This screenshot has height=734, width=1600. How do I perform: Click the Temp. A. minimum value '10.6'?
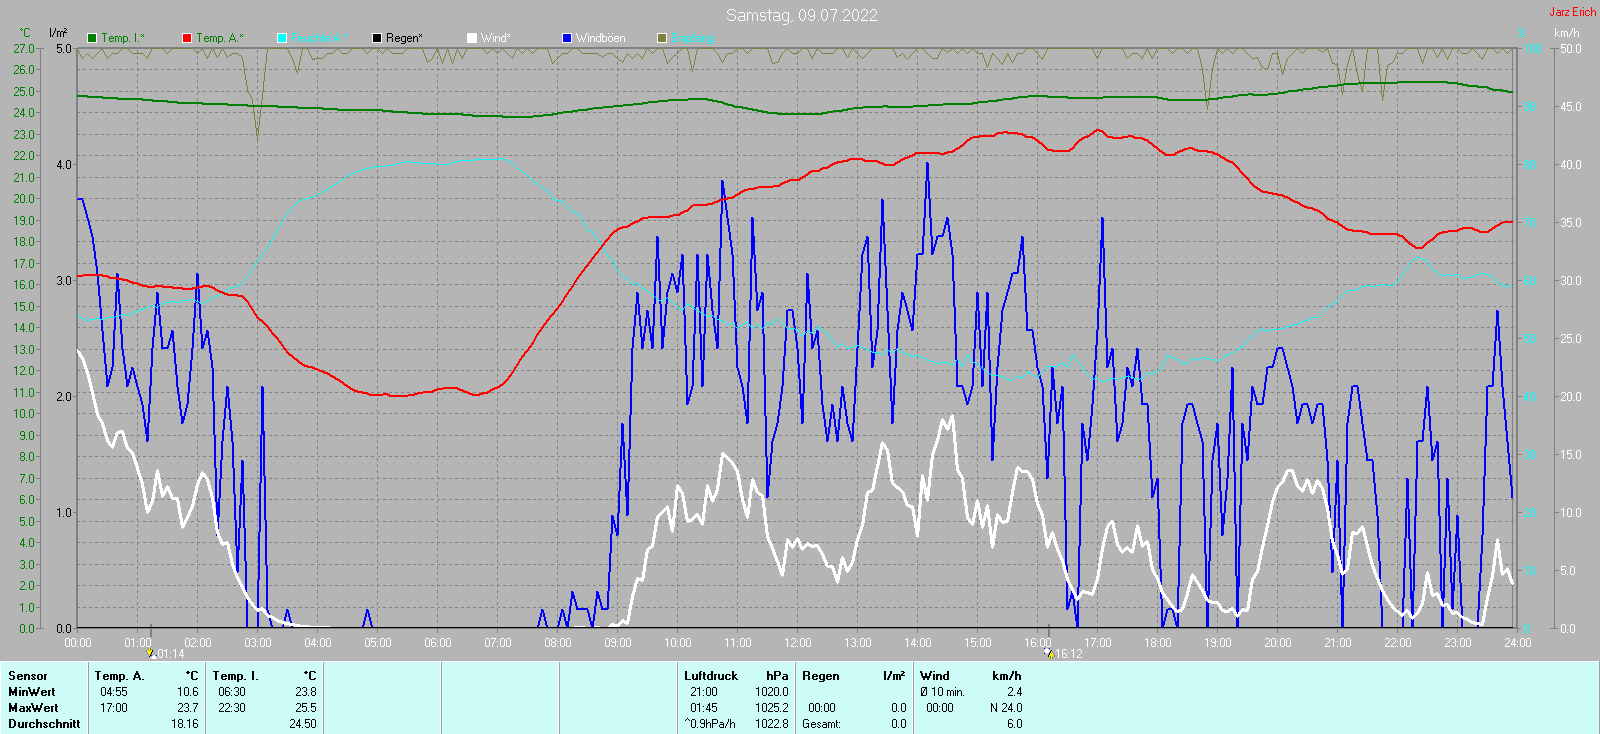pyautogui.click(x=188, y=692)
